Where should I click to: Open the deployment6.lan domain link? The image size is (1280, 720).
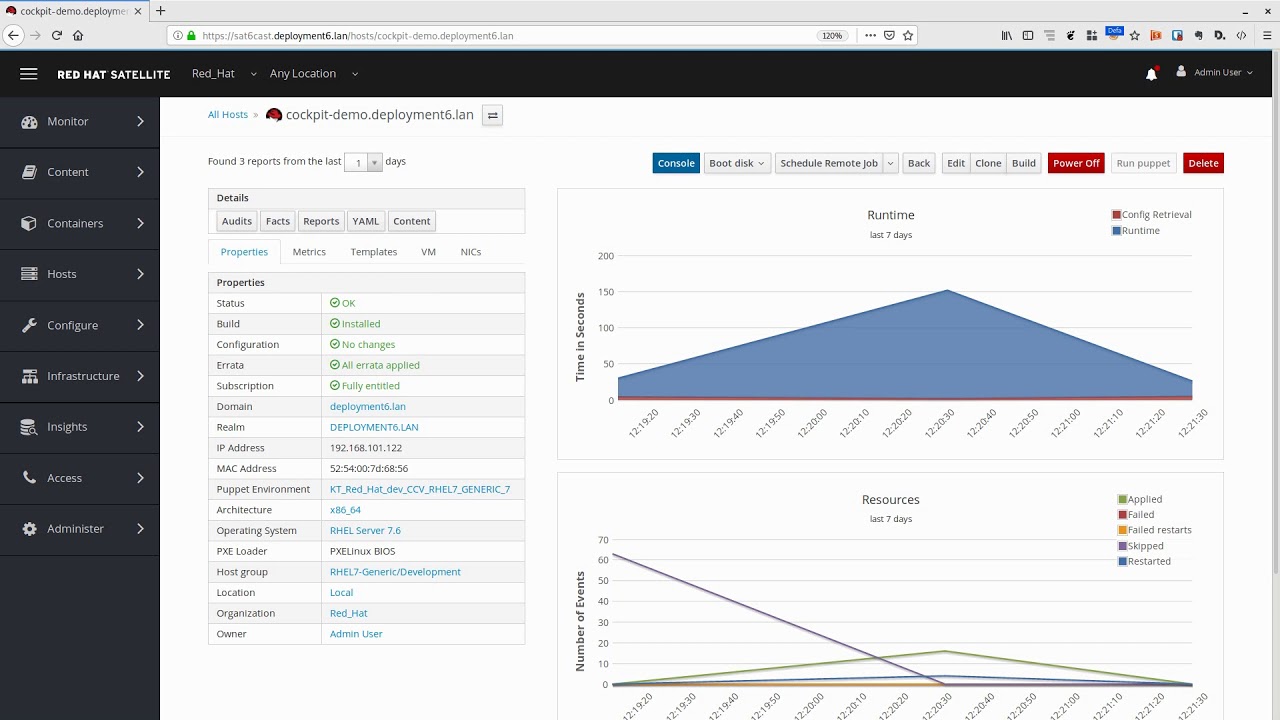click(x=368, y=407)
